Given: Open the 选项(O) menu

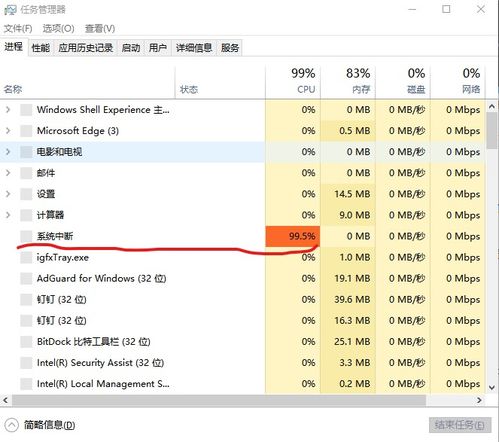Looking at the screenshot, I should click(x=58, y=29).
